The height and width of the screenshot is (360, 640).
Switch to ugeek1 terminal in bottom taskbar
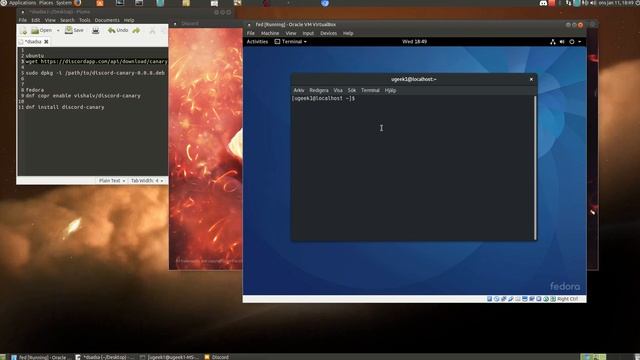pos(169,357)
